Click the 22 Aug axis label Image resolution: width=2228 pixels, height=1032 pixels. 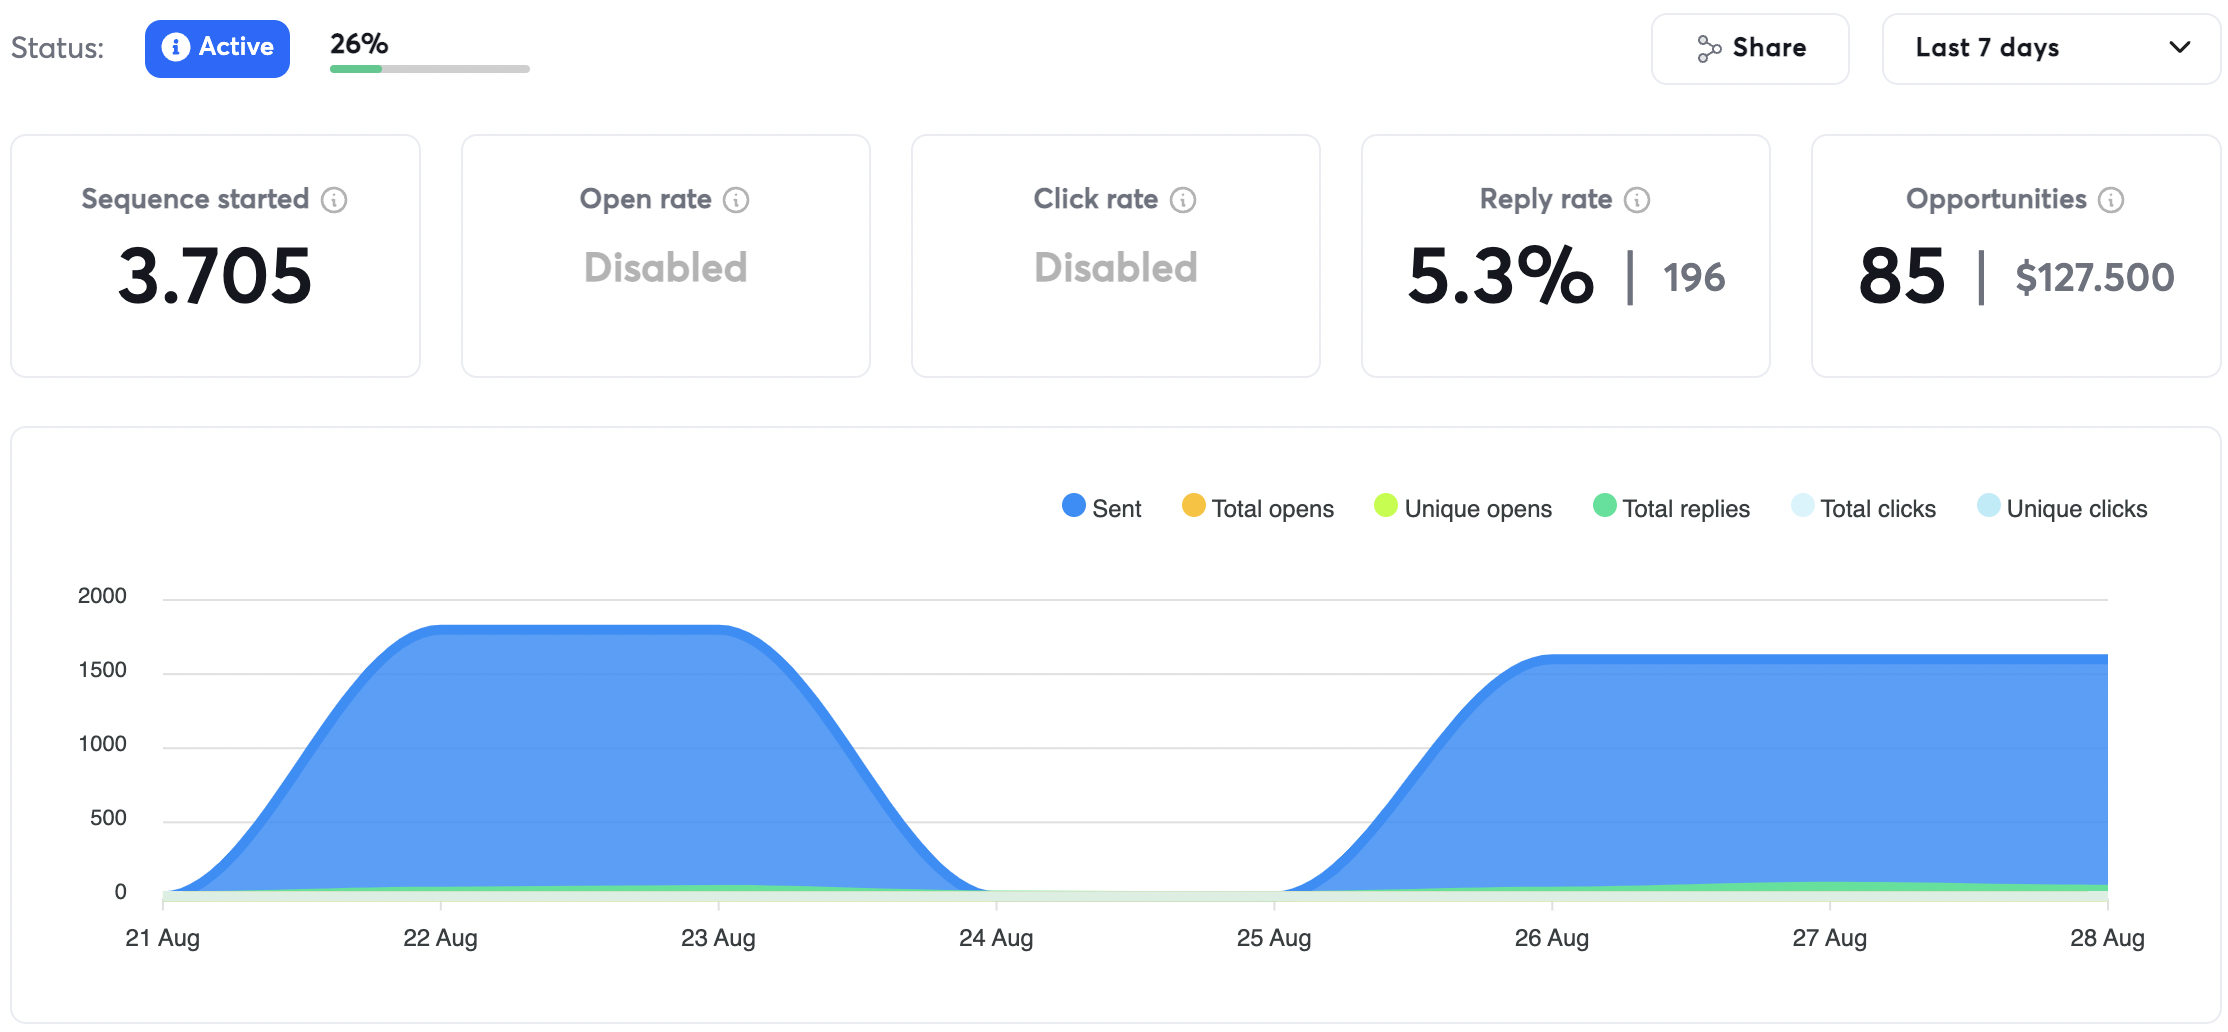point(440,938)
